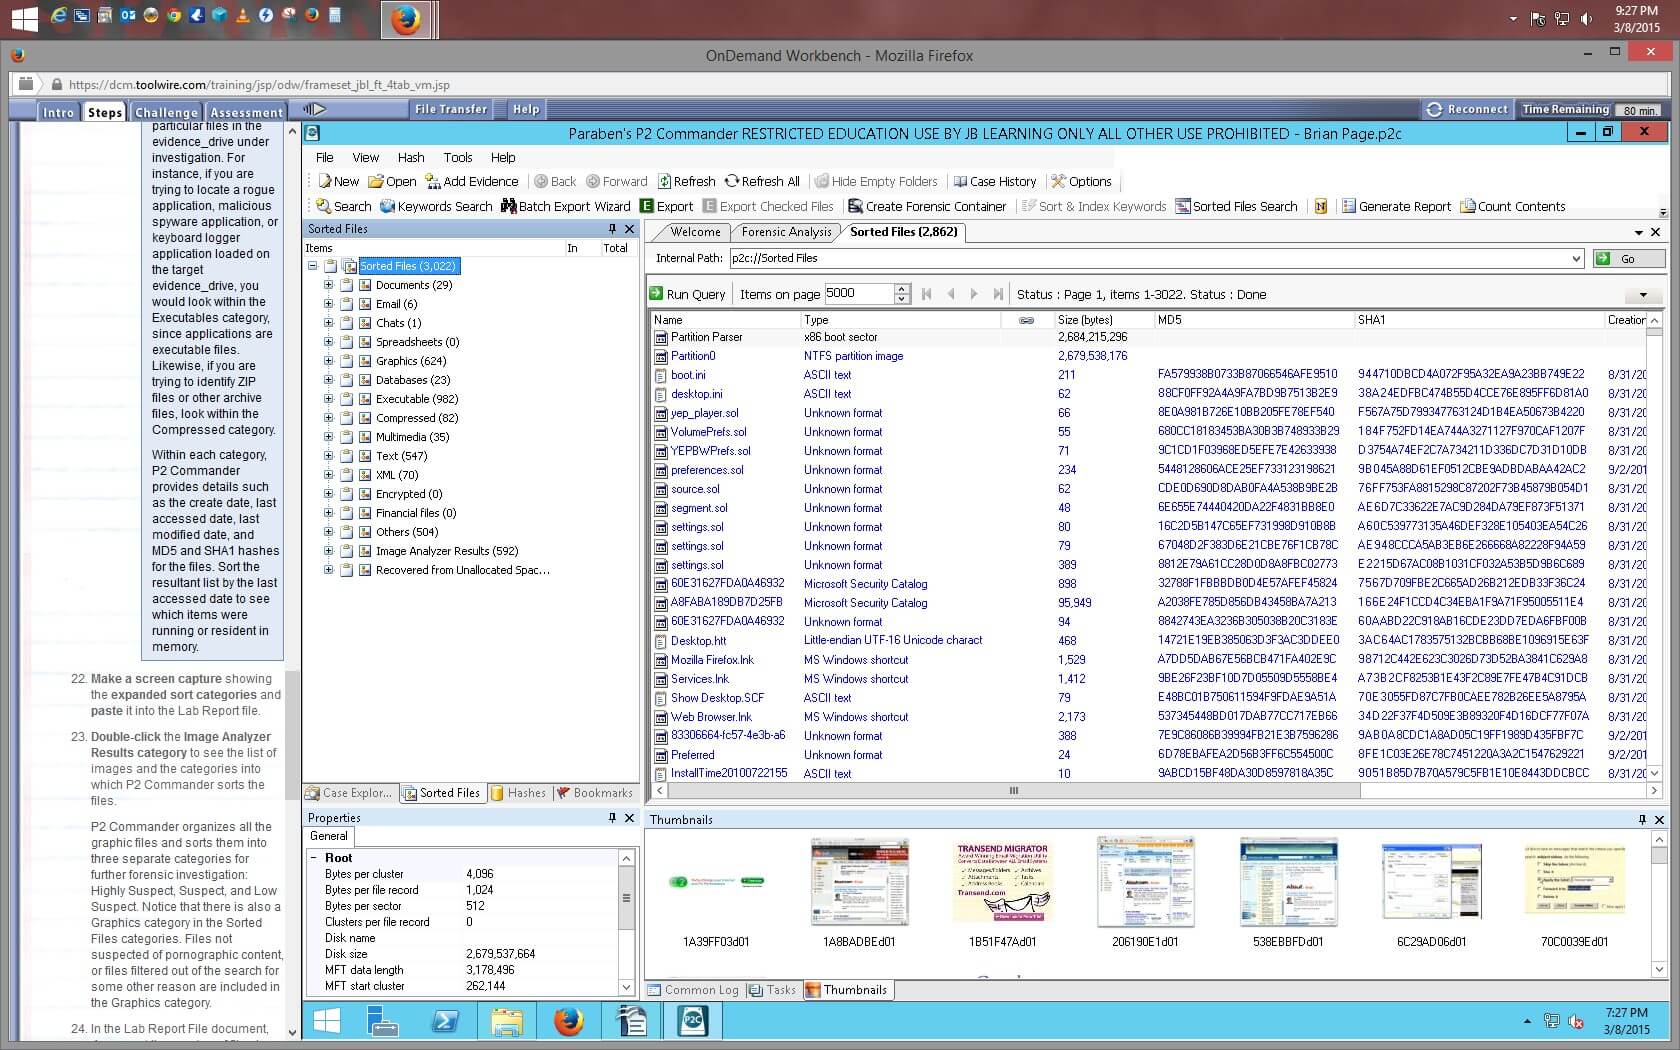The image size is (1680, 1050).
Task: Expand the Spreadsheets (0) tree node
Action: 328,342
